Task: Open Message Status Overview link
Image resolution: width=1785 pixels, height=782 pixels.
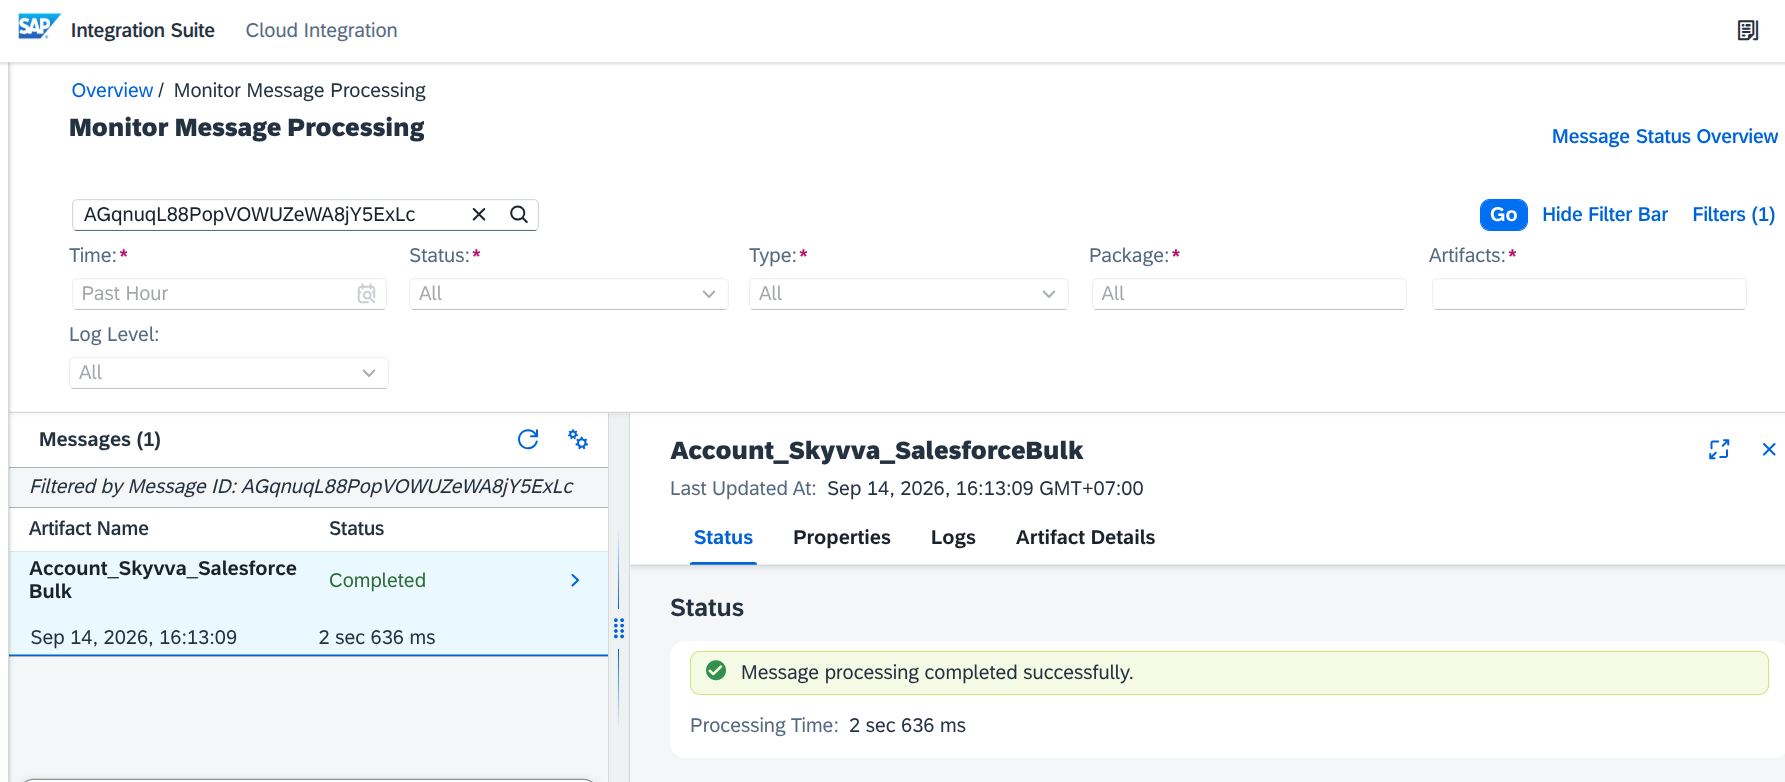Action: tap(1665, 136)
